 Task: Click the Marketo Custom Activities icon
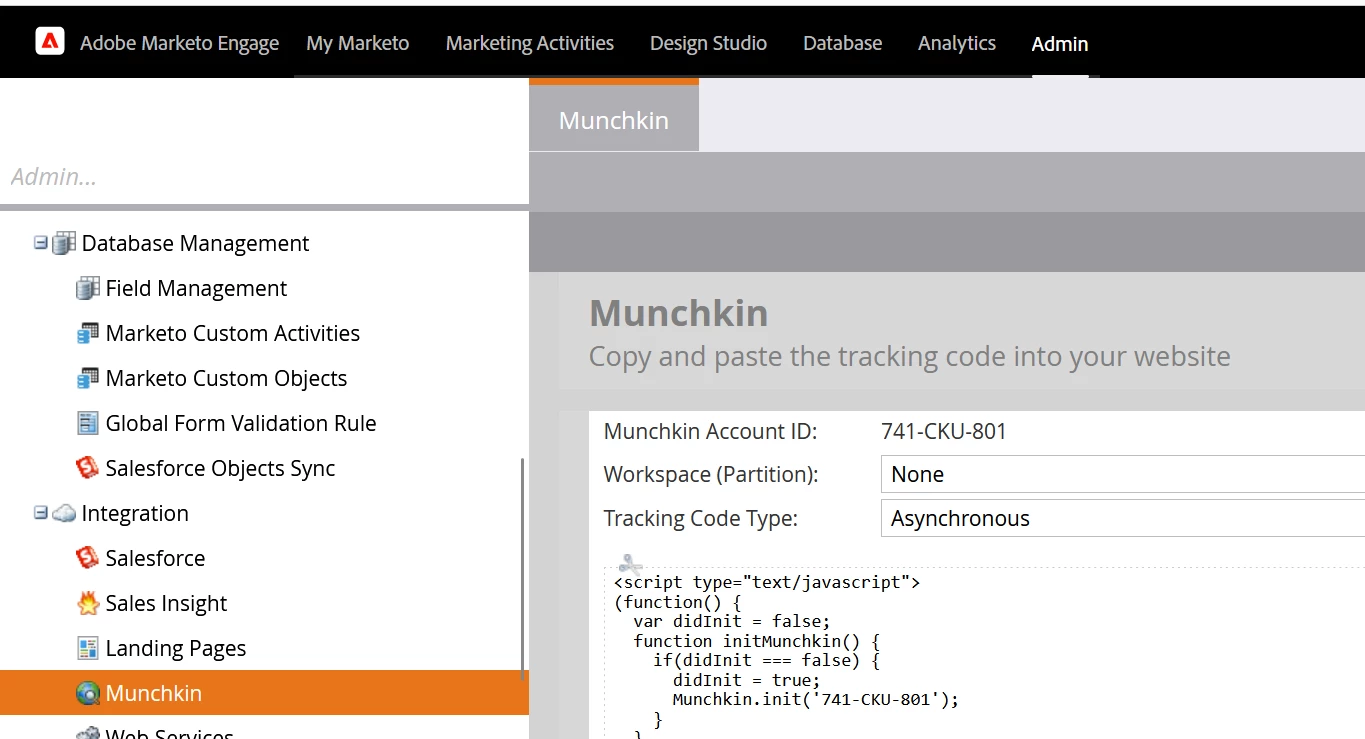coord(88,333)
